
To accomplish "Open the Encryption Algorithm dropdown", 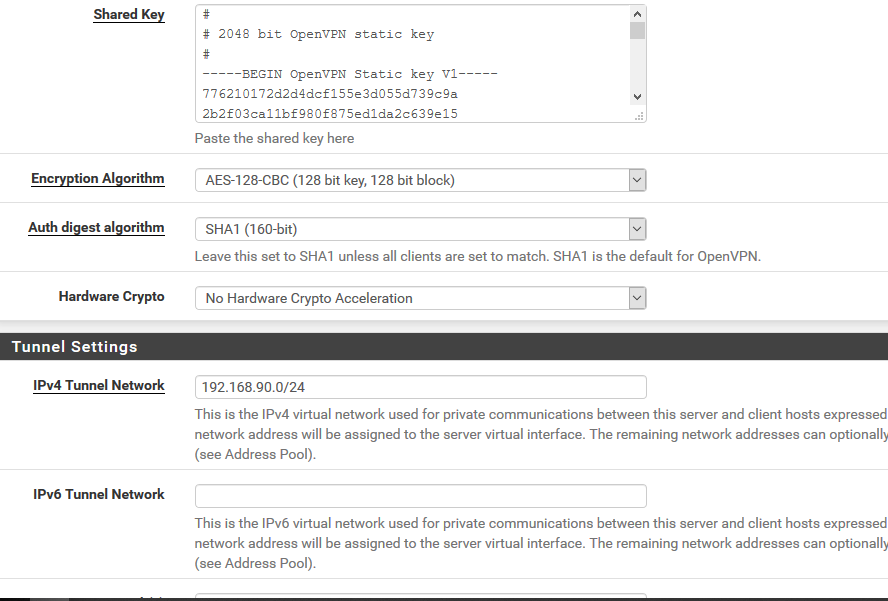I will pyautogui.click(x=420, y=180).
